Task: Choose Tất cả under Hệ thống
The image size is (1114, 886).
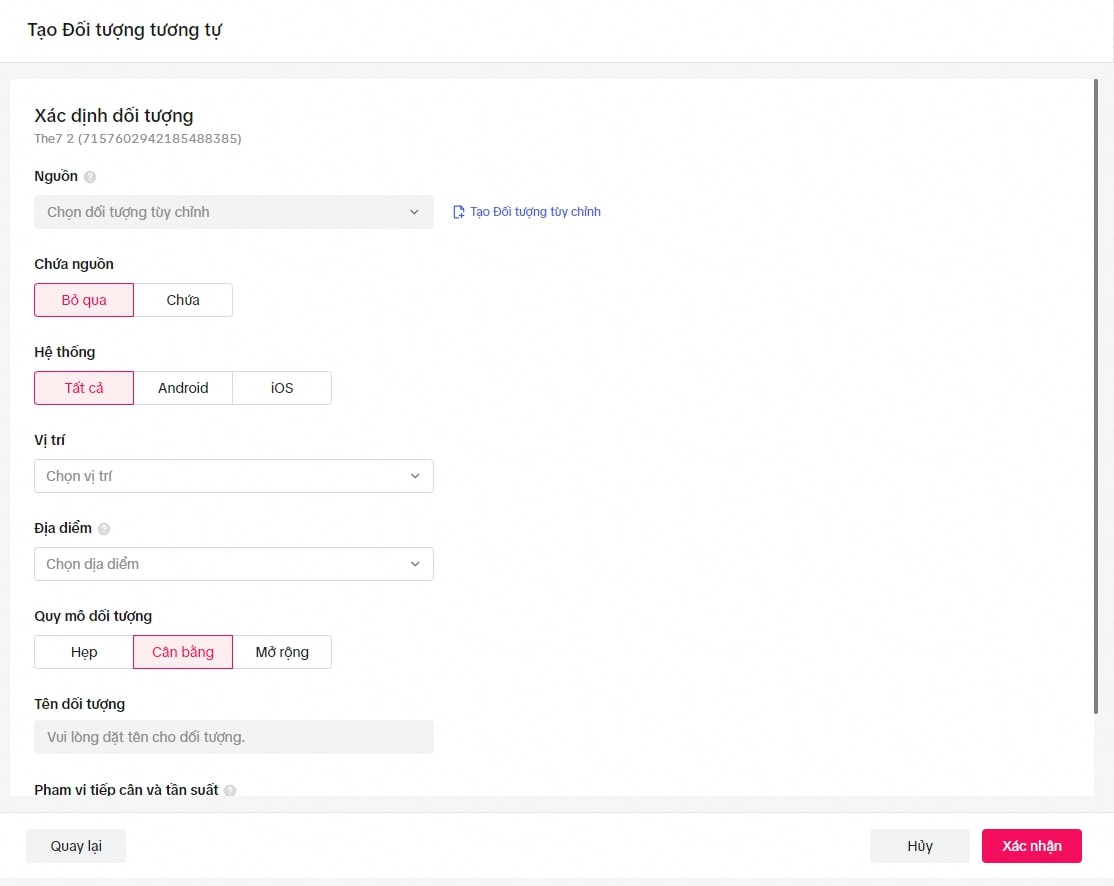Action: point(84,388)
